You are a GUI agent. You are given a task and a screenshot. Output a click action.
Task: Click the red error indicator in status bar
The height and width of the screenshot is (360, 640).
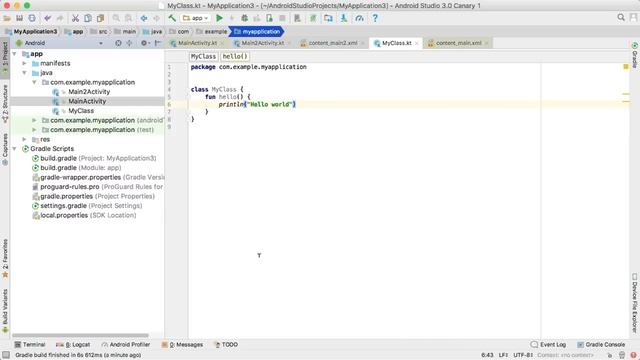pos(633,355)
